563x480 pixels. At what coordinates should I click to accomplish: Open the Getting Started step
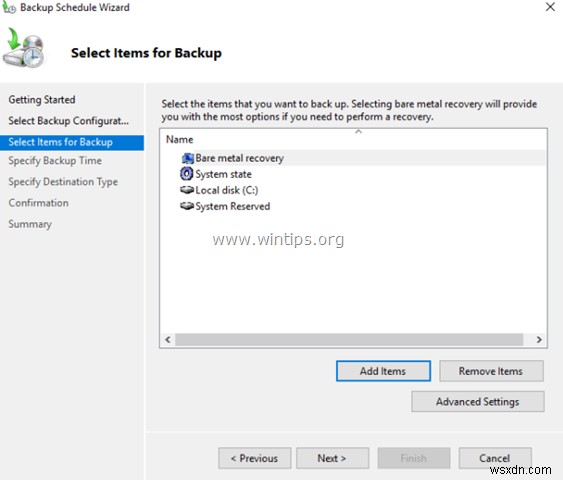point(42,99)
